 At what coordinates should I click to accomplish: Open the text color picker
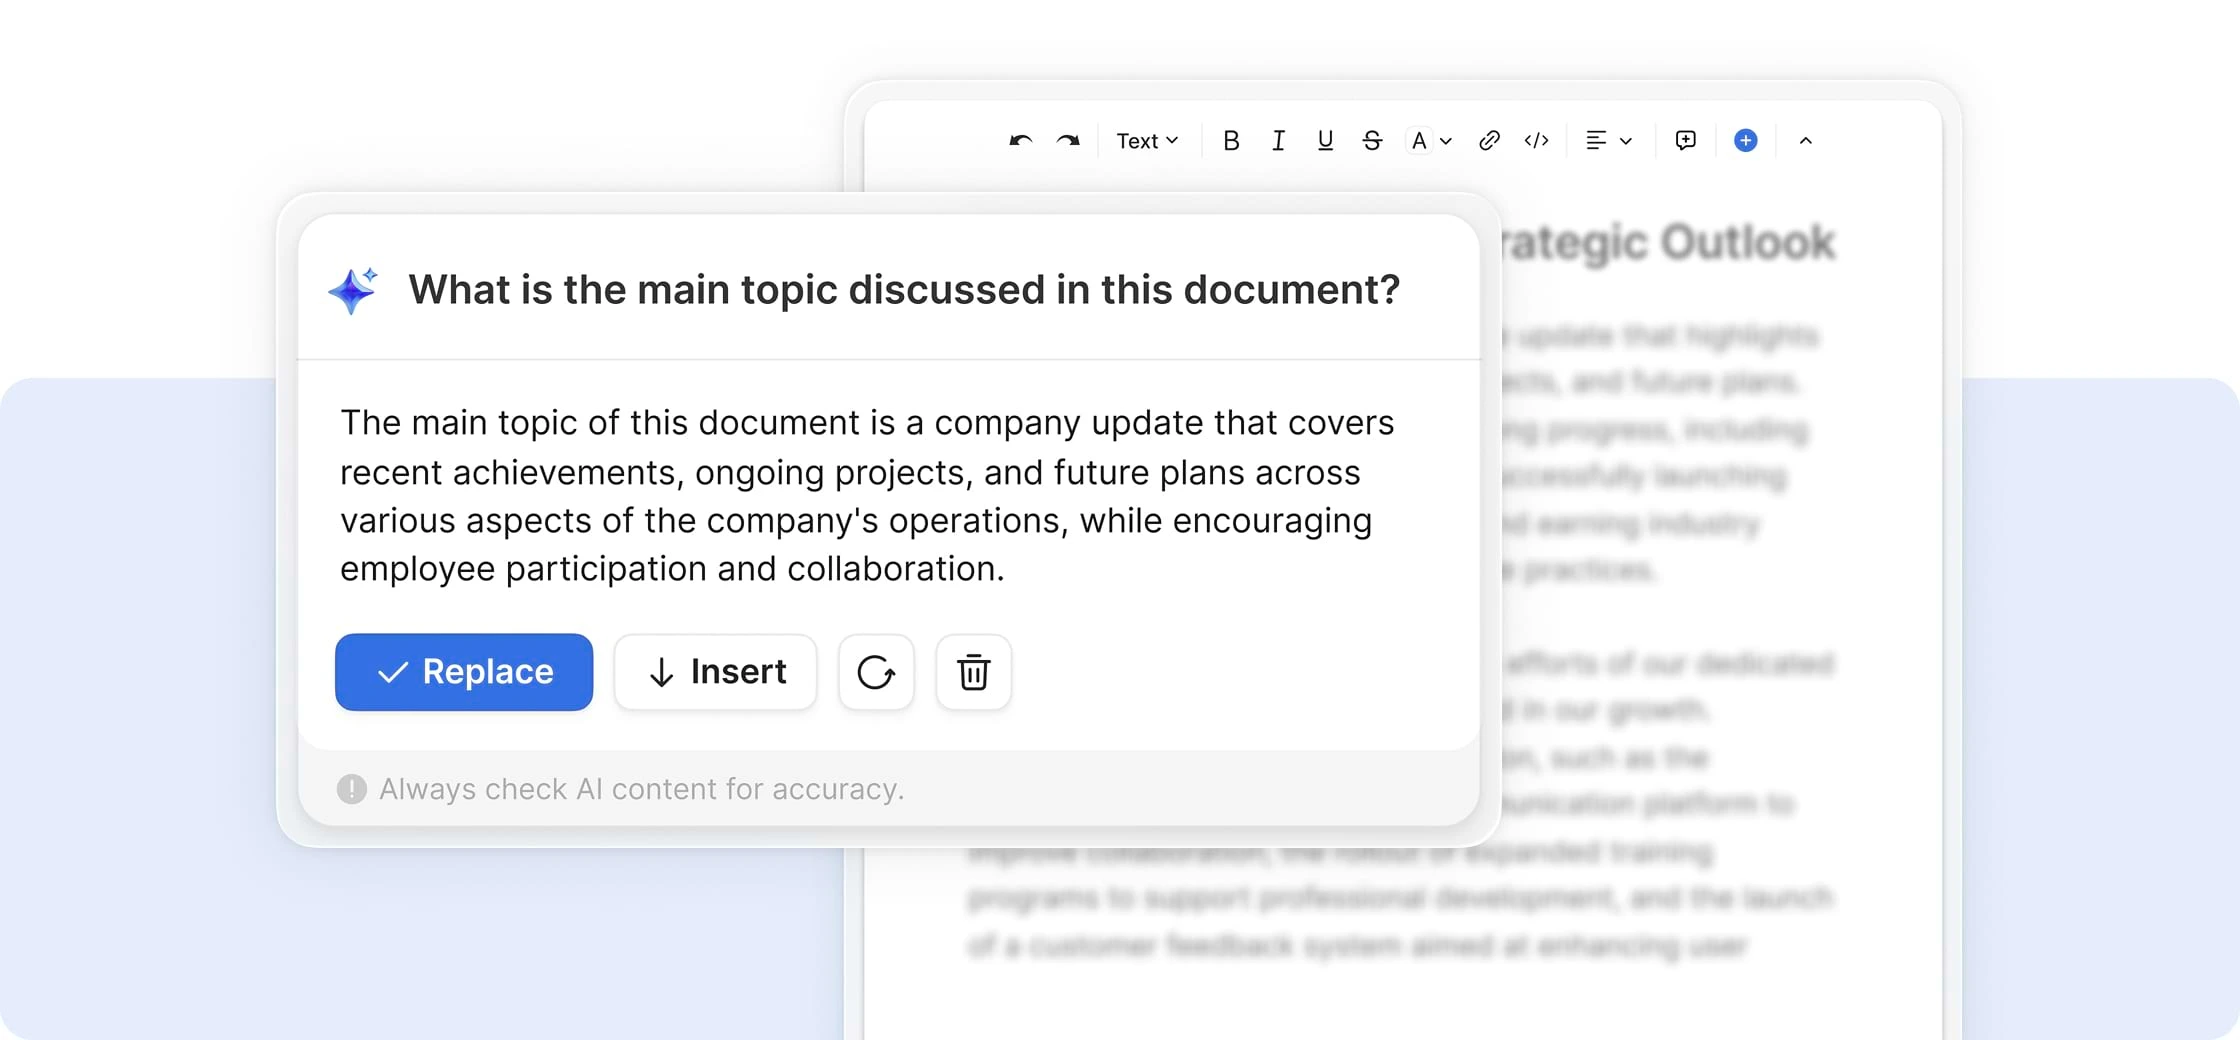coord(1429,141)
